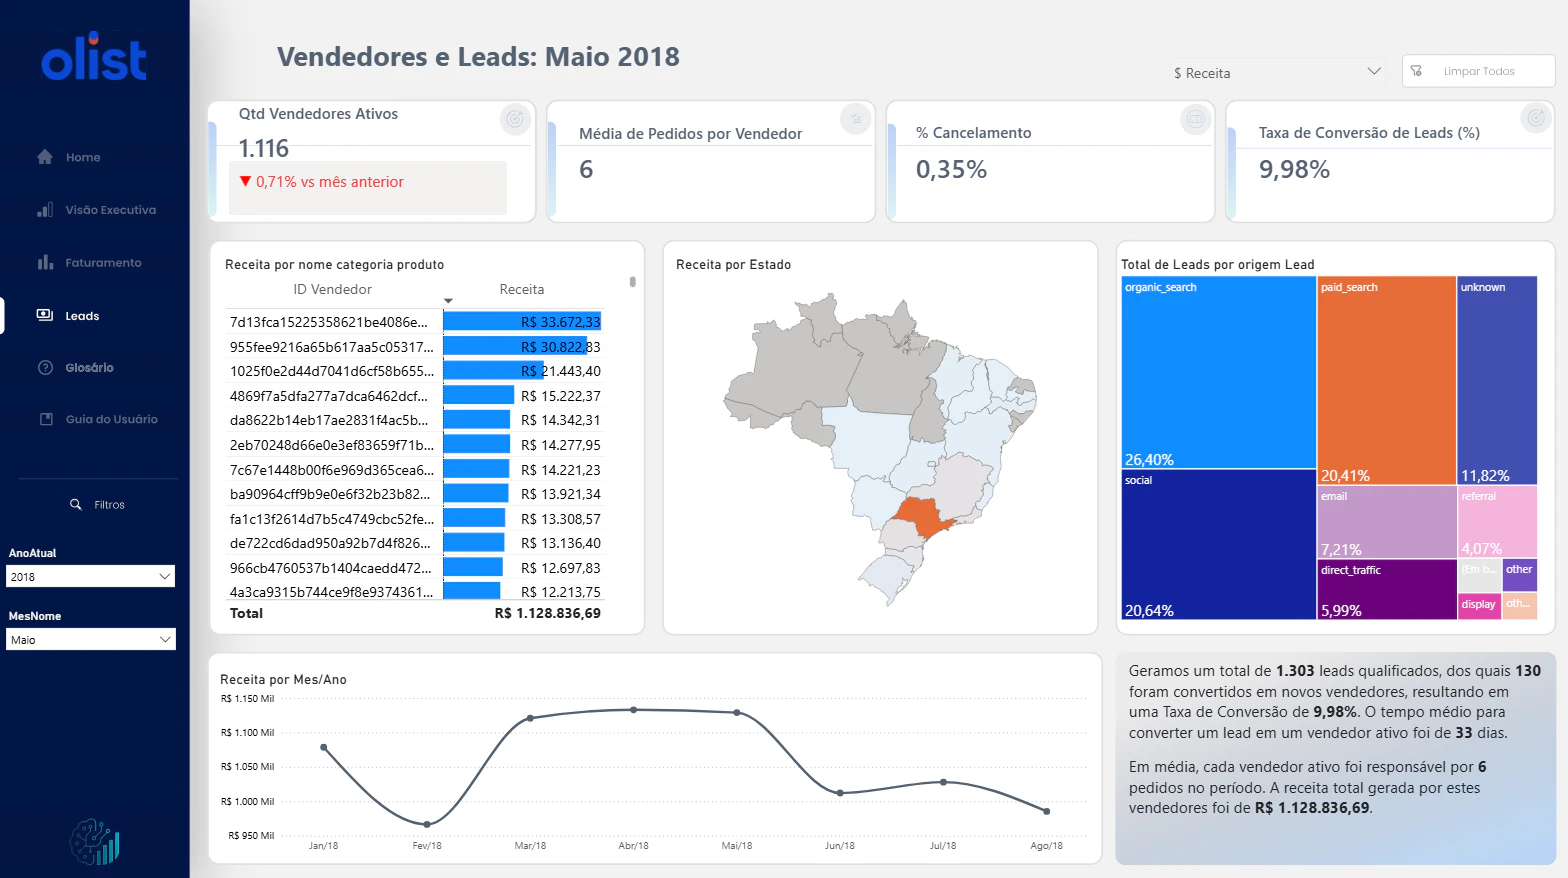Click the Filtros label
1568x878 pixels.
tap(109, 505)
